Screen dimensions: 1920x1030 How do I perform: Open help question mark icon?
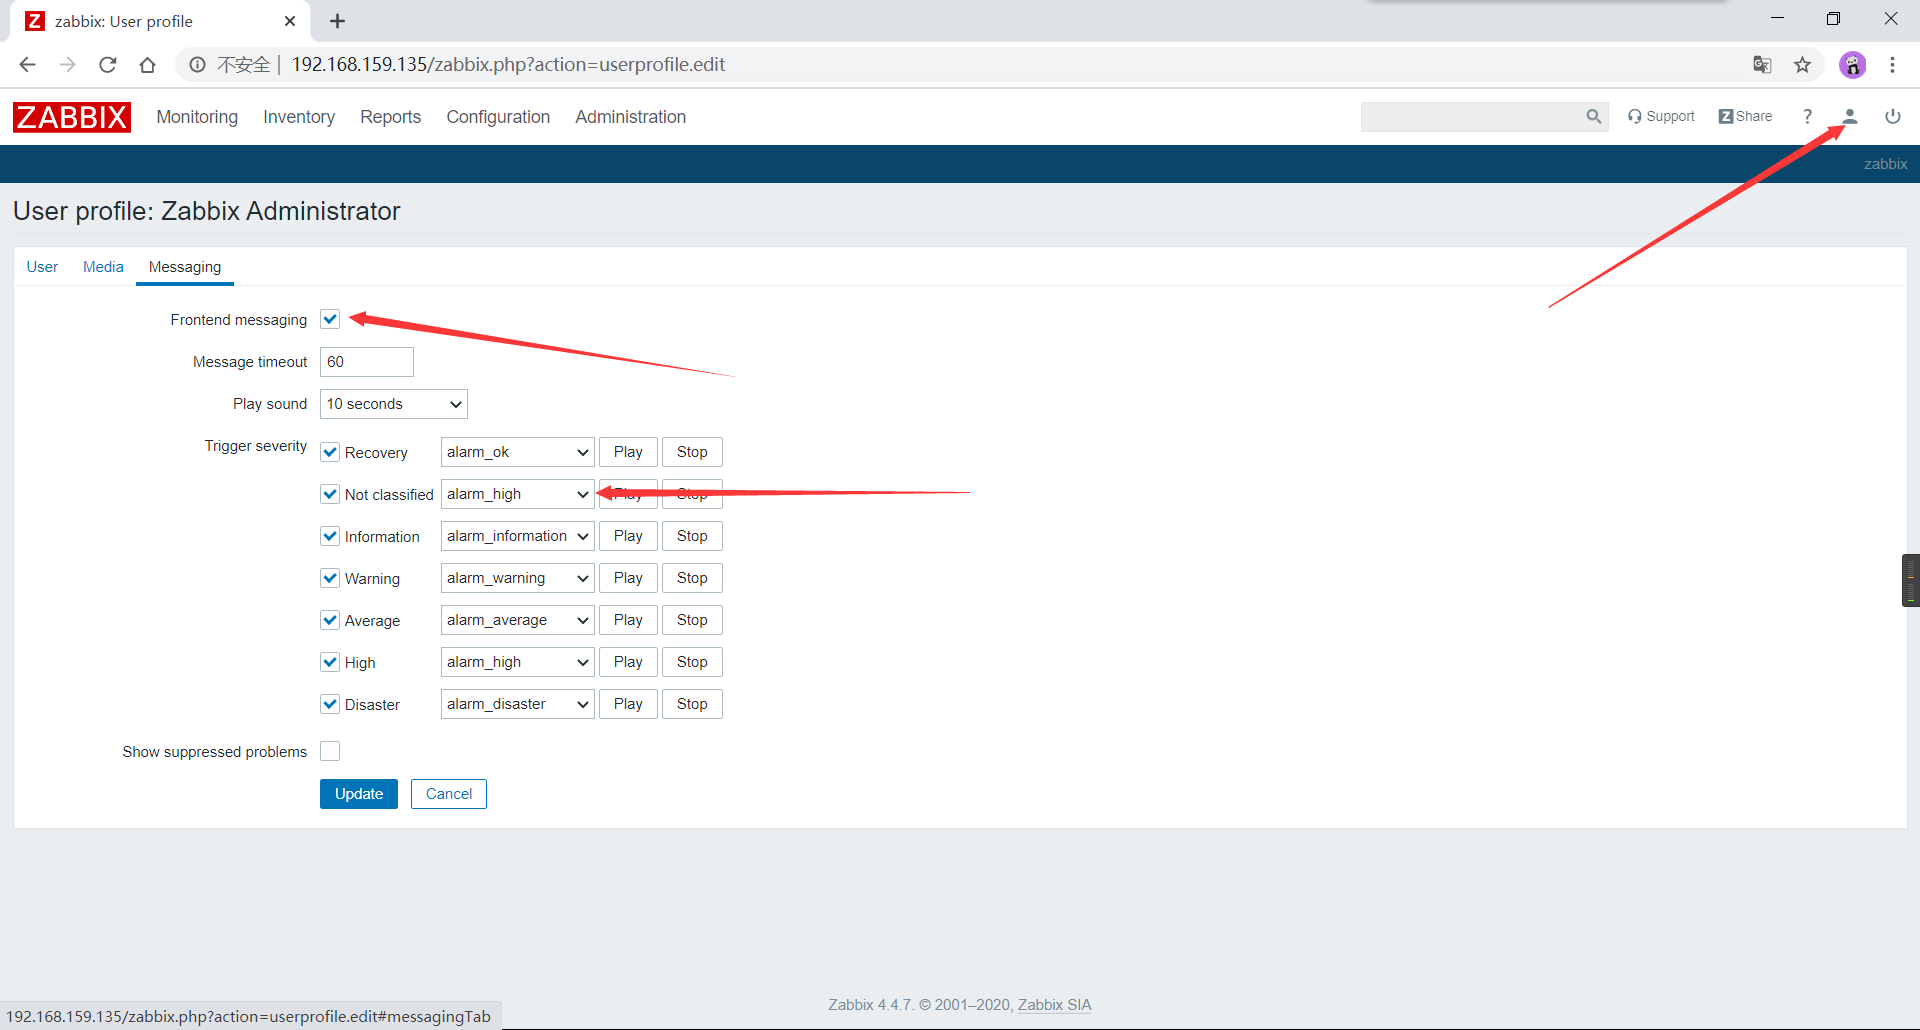click(1807, 117)
